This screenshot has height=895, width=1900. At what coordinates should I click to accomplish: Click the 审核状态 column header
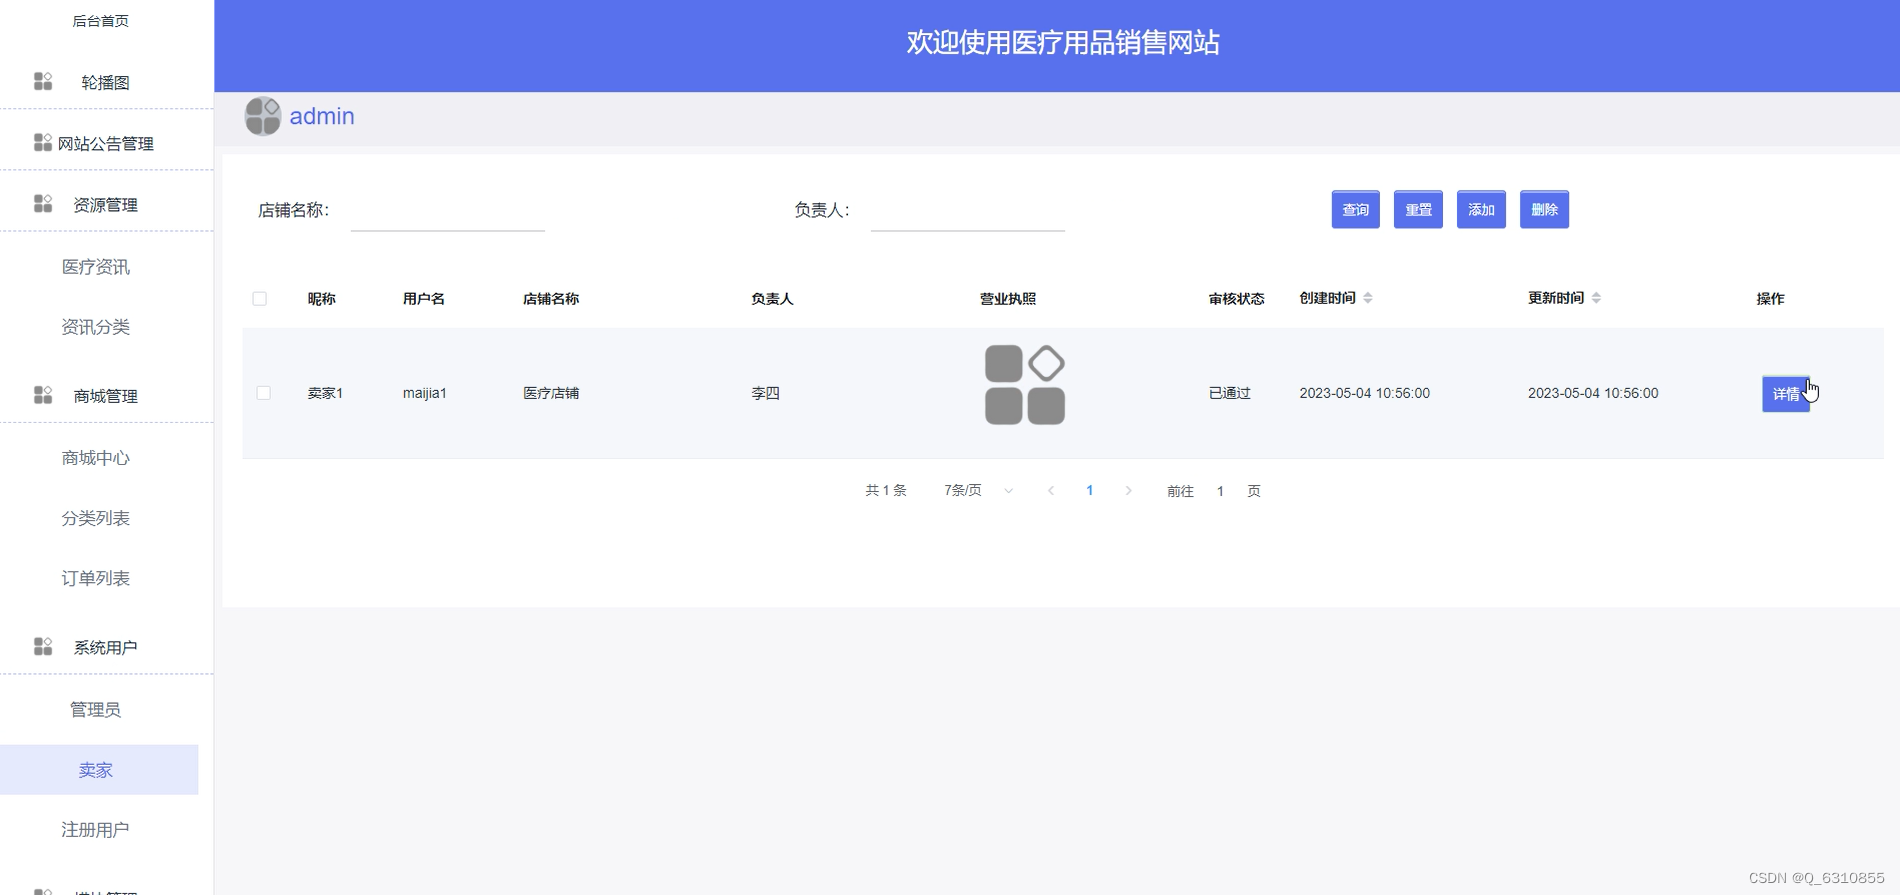1236,298
